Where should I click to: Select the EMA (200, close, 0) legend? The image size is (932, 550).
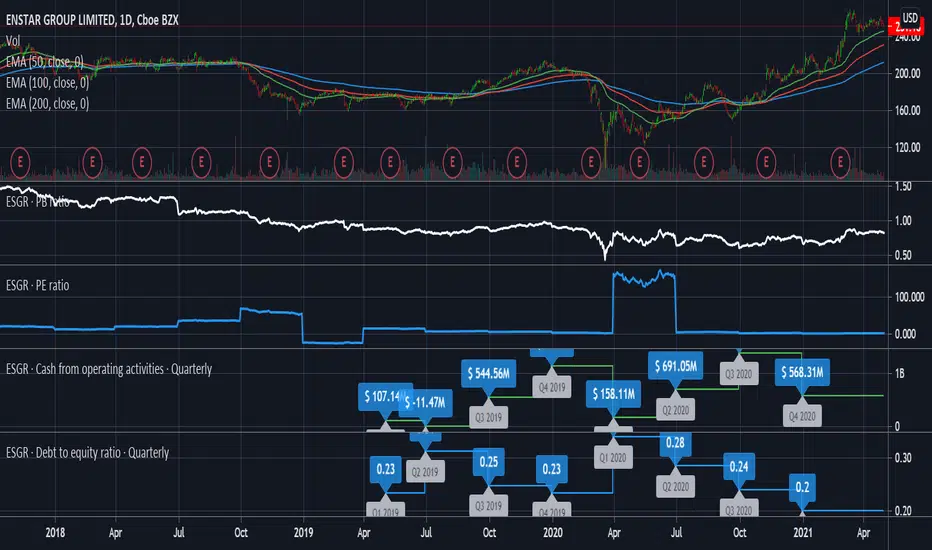pyautogui.click(x=47, y=103)
